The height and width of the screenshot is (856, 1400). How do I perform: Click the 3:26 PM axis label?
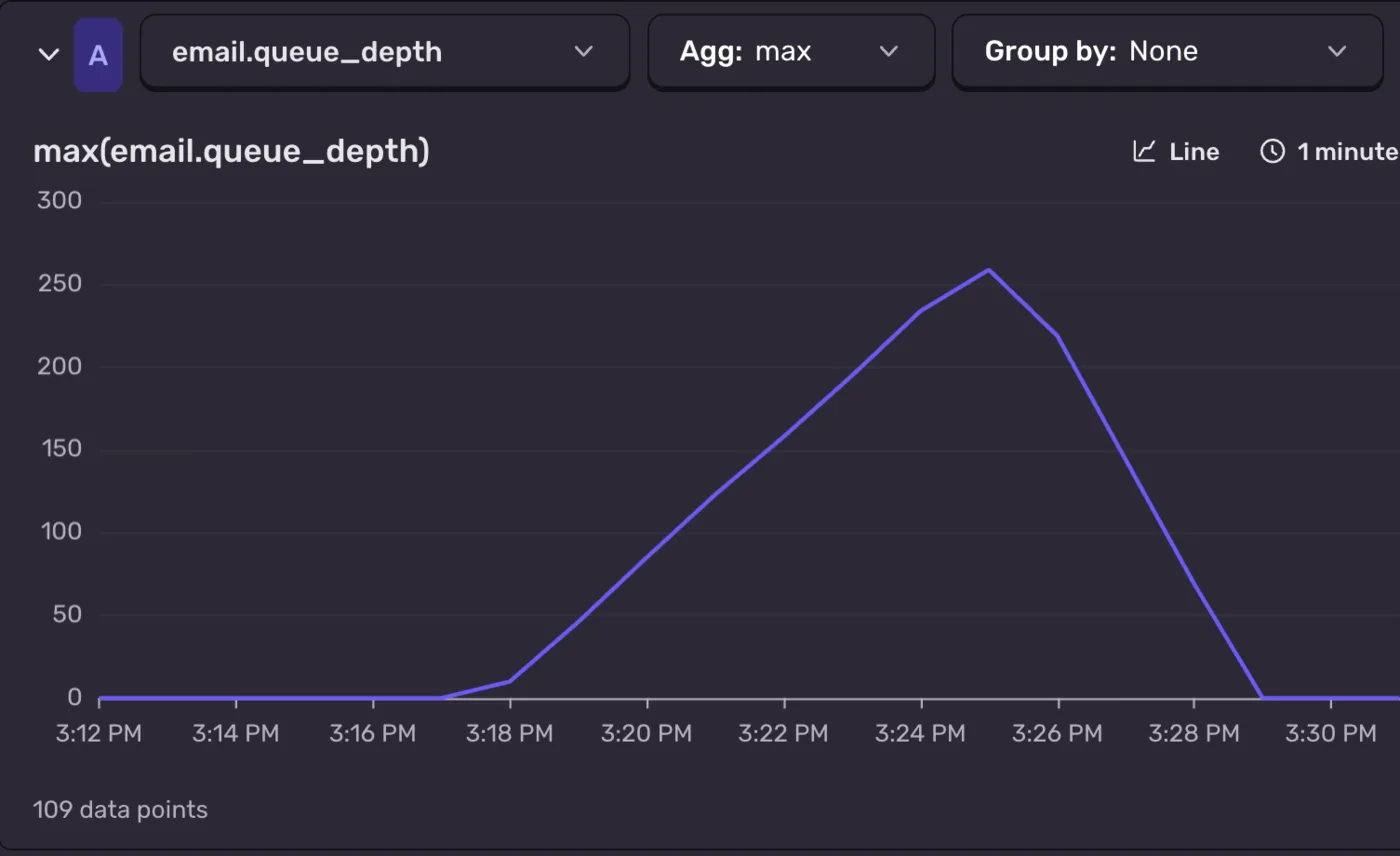pos(1058,733)
